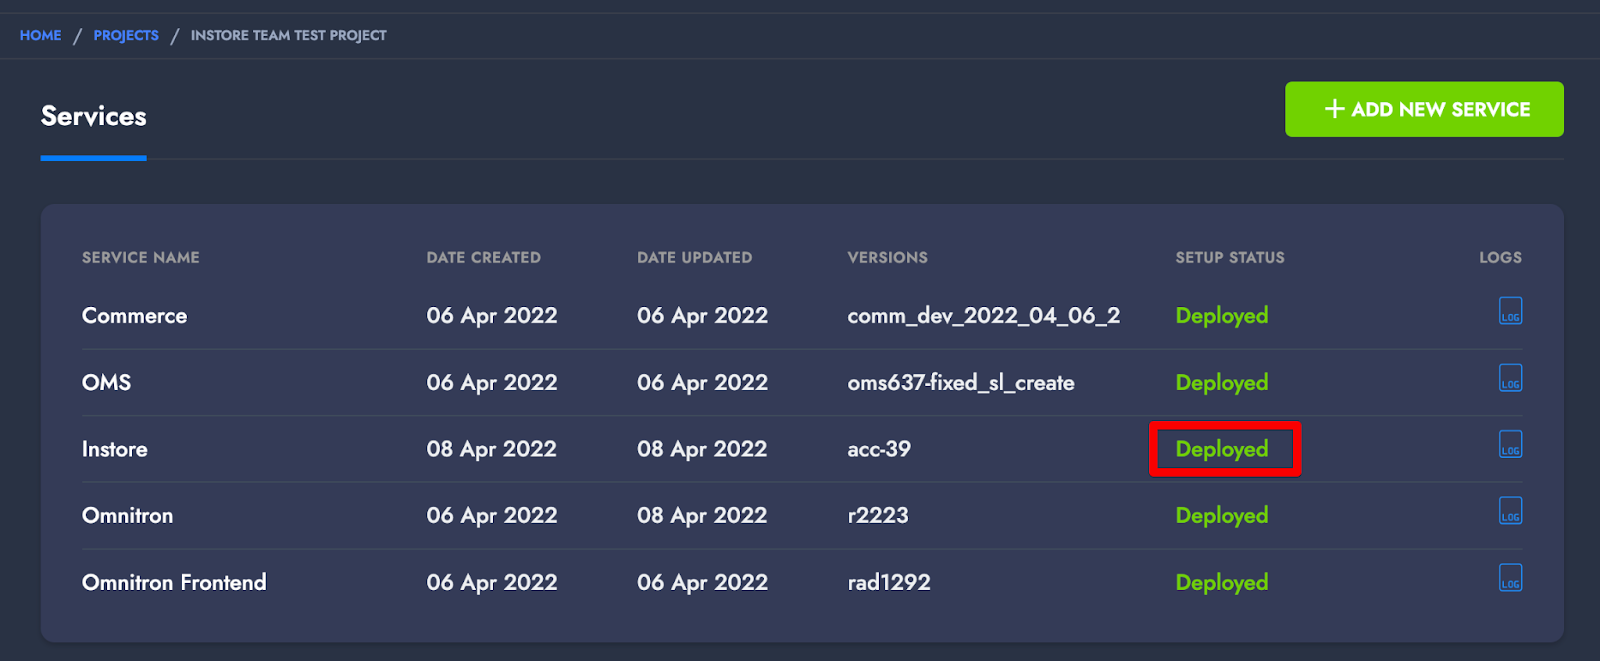Select the Services tab

(x=93, y=117)
